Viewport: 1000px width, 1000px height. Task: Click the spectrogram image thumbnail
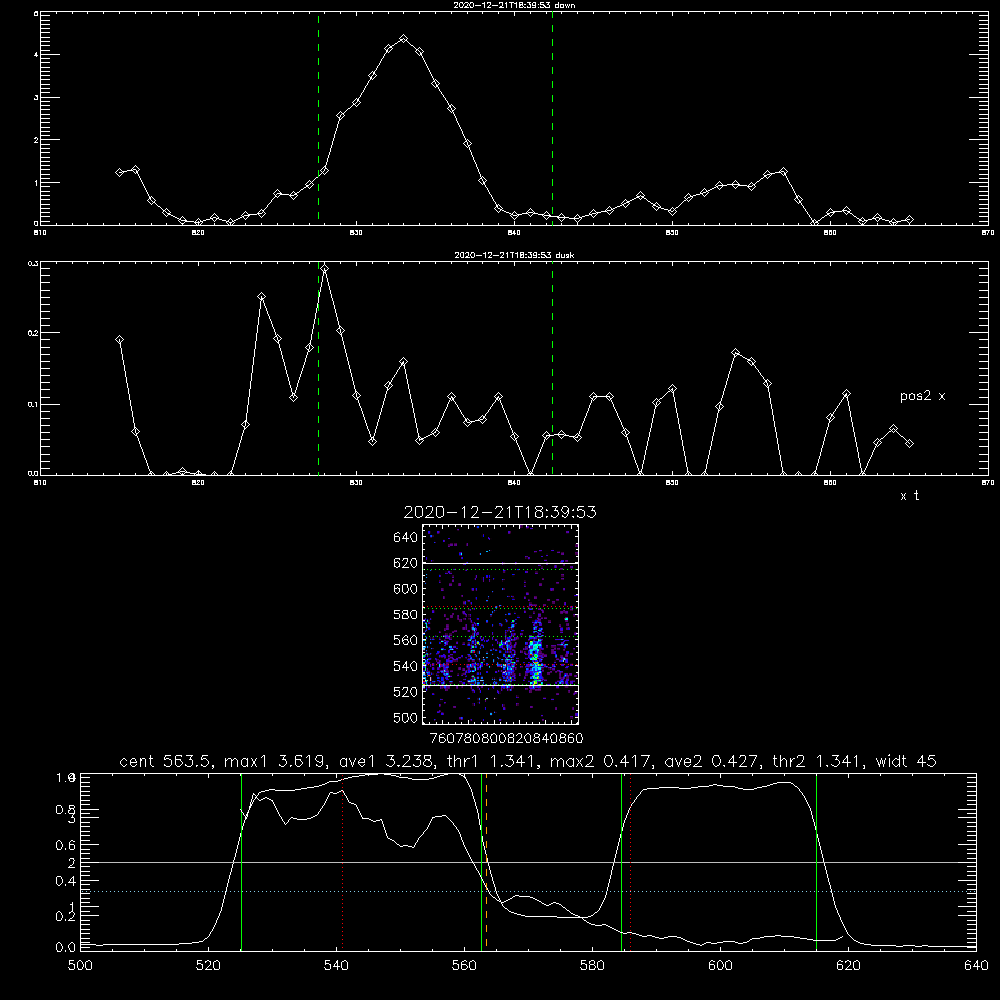pos(500,624)
